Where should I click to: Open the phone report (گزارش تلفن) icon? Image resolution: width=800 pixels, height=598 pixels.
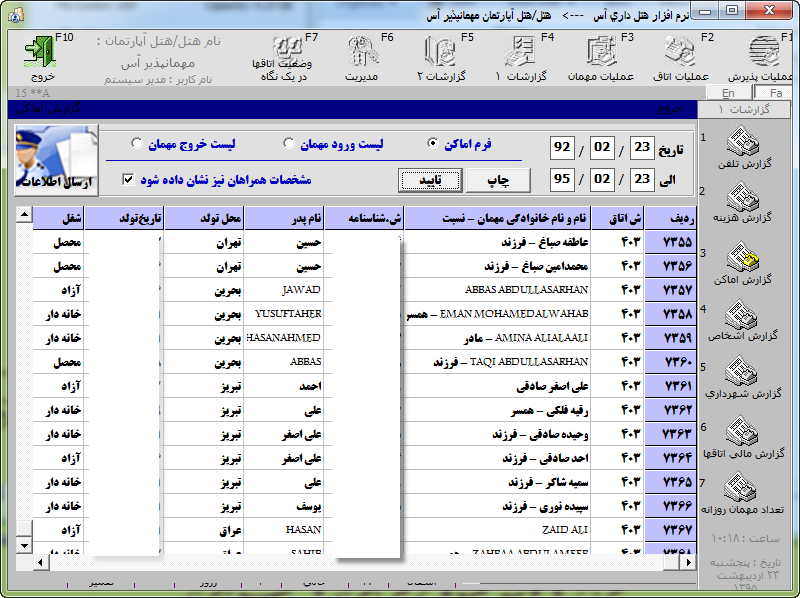pyautogui.click(x=746, y=145)
